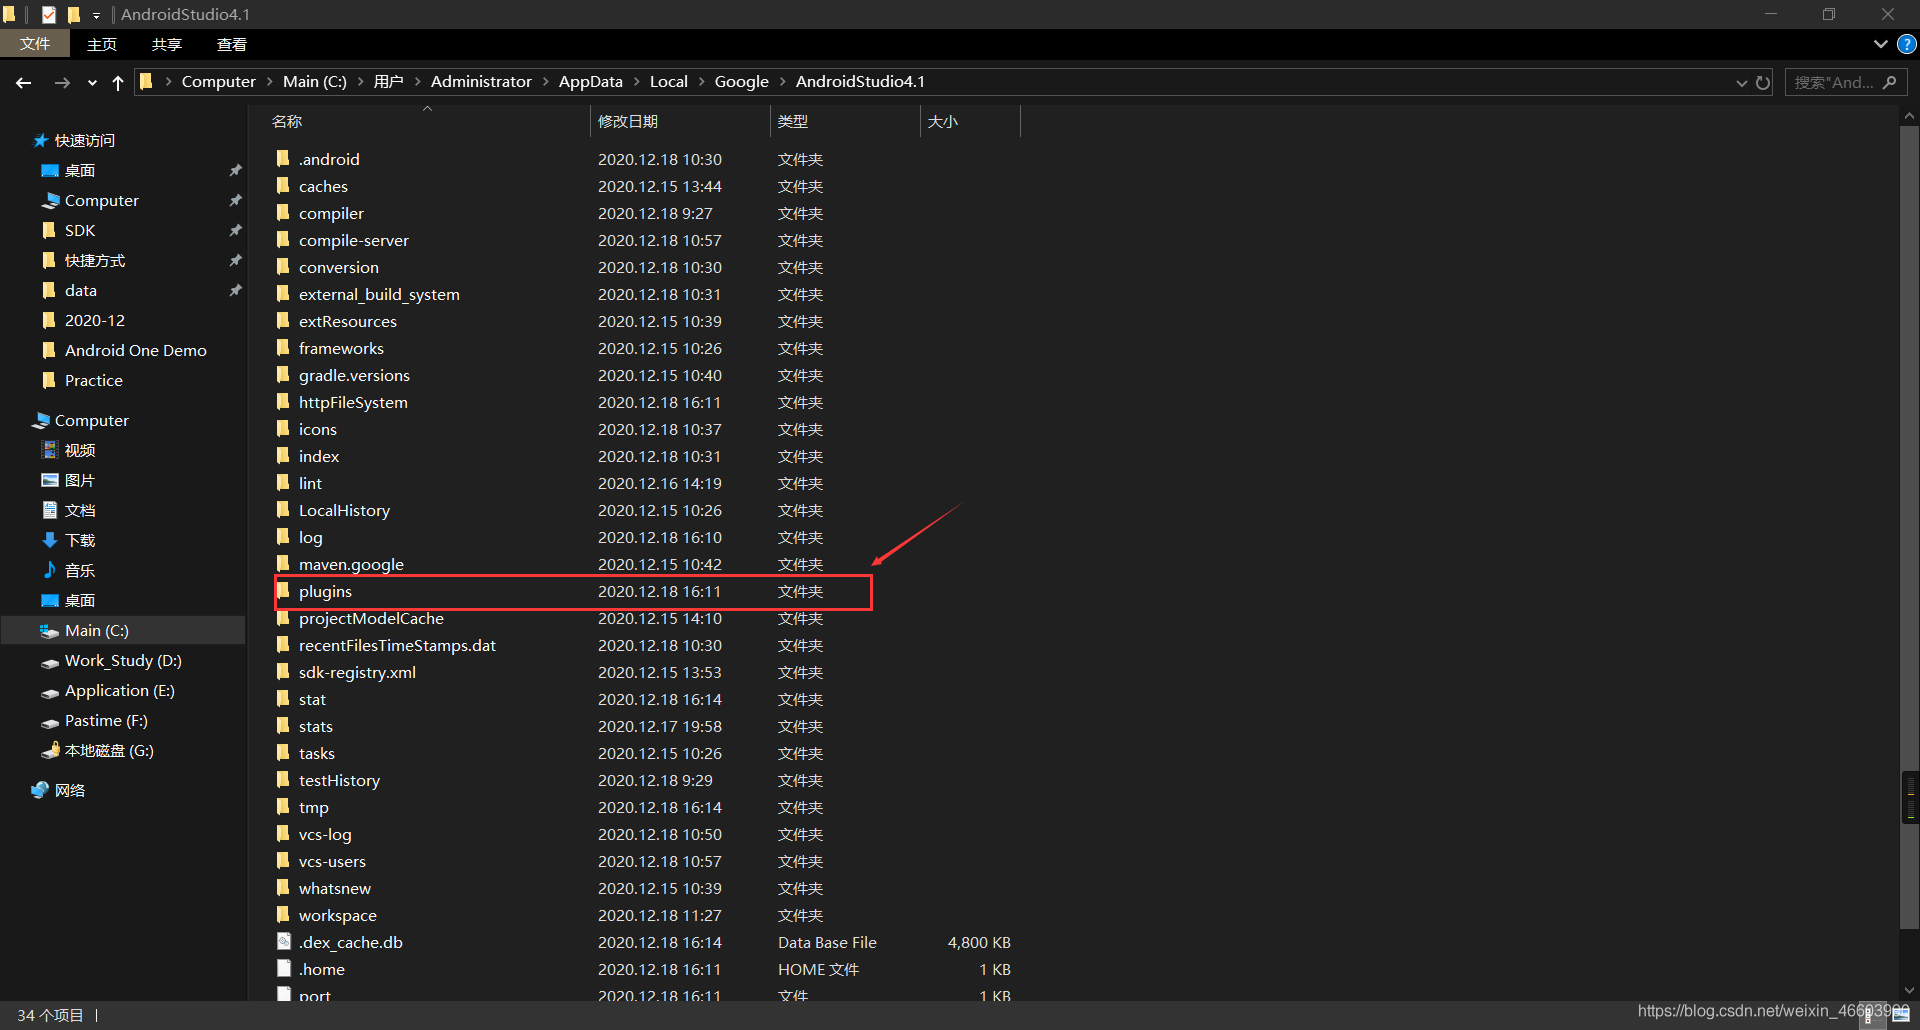The width and height of the screenshot is (1920, 1030).
Task: Click the search box for AndroidStudio4.1
Action: tap(1845, 82)
